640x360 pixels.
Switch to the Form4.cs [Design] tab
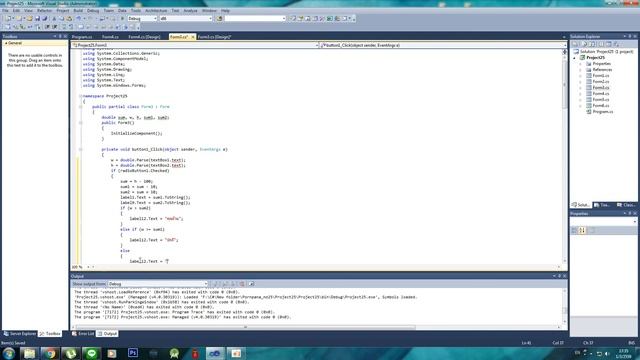coord(144,37)
